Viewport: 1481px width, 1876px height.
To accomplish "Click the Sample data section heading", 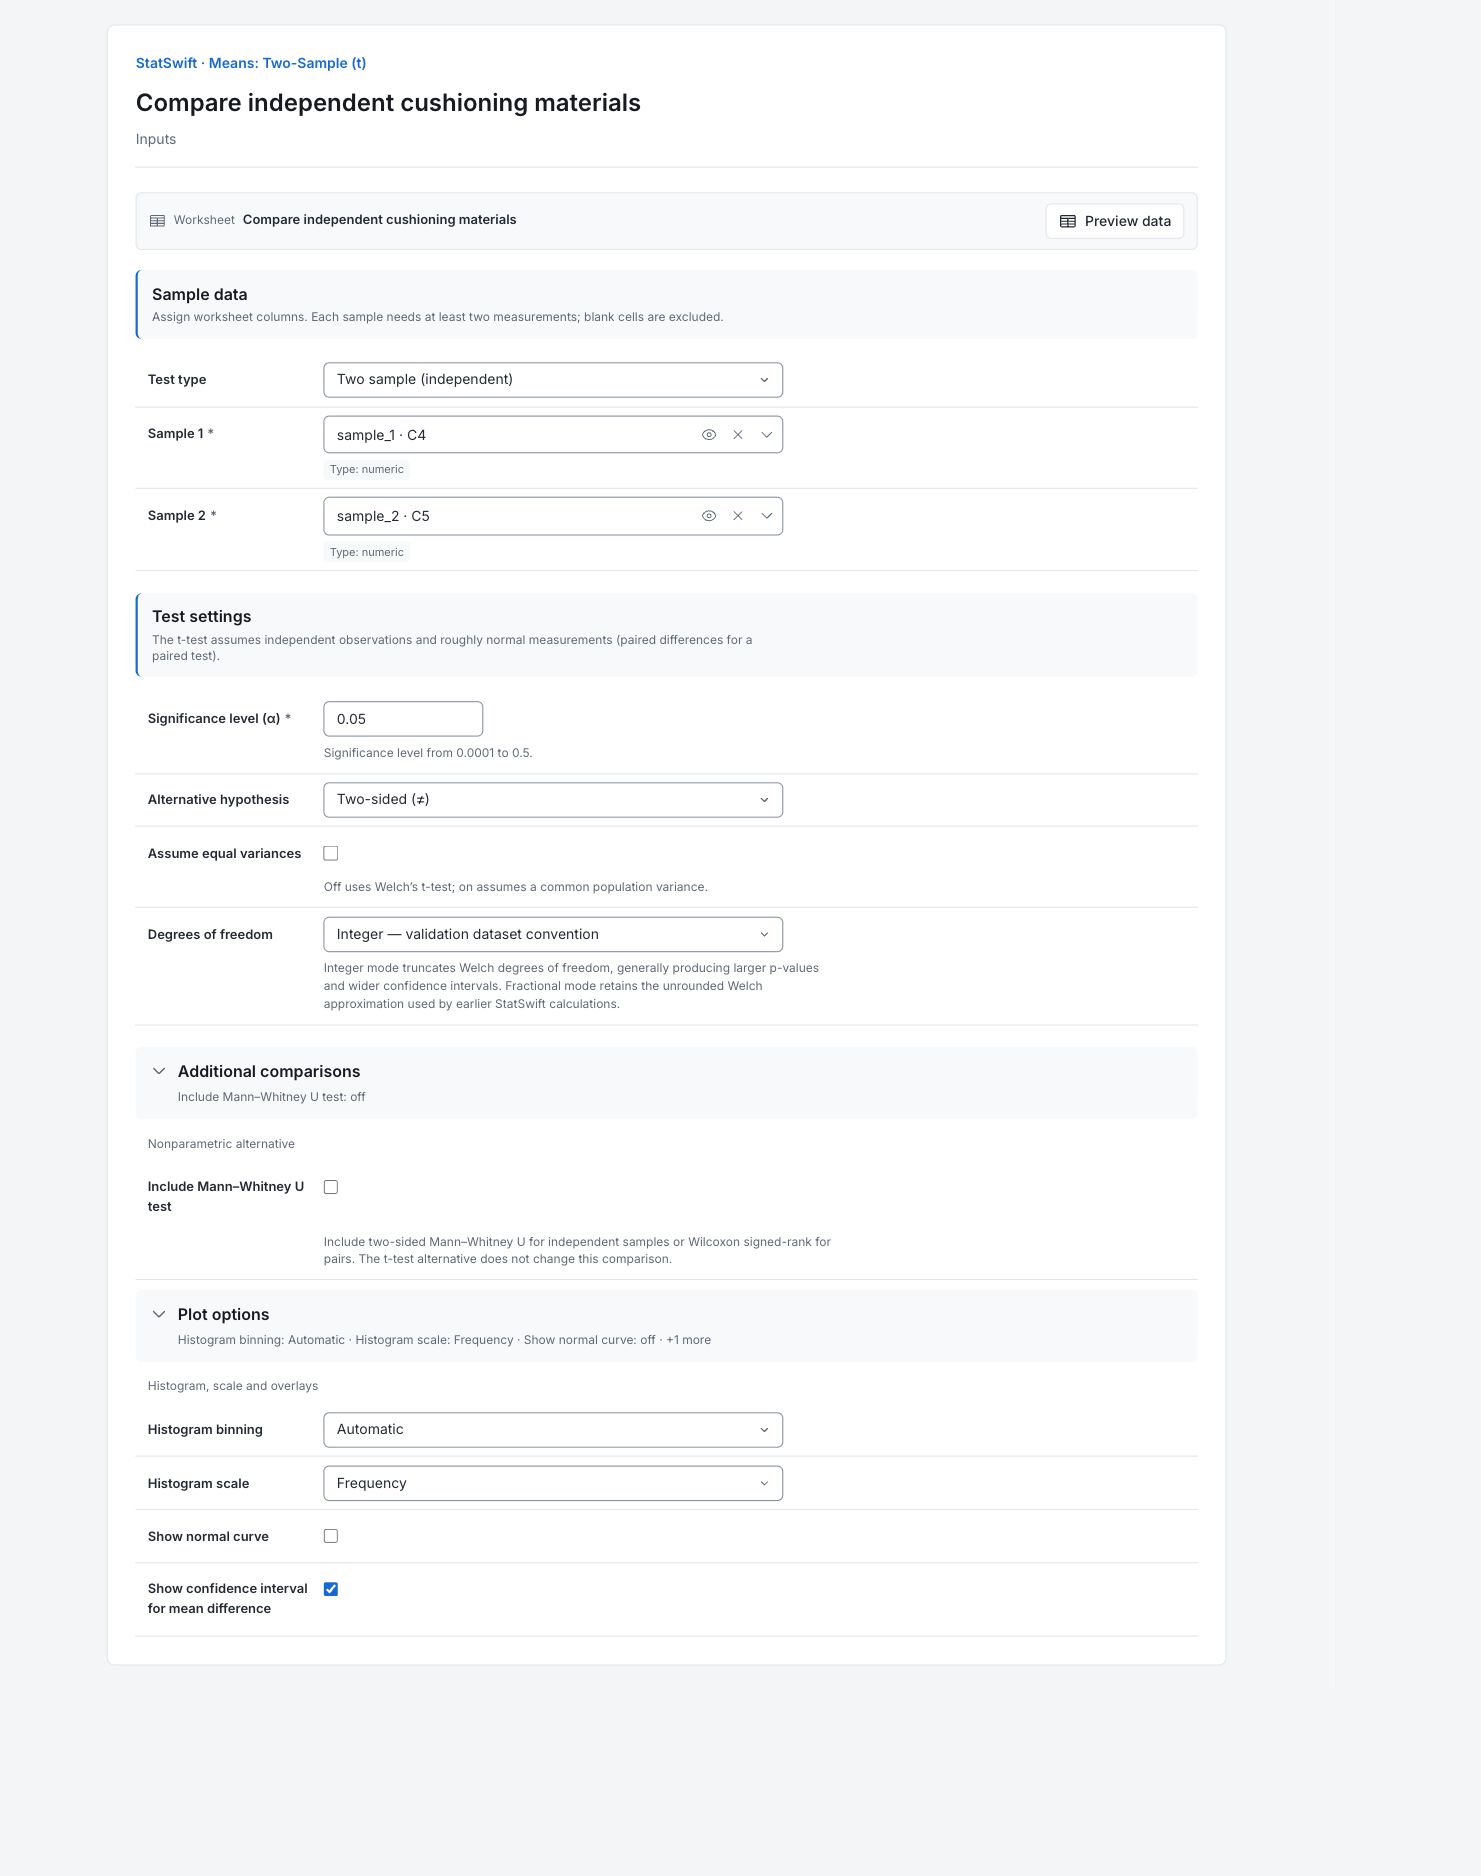I will pos(200,295).
